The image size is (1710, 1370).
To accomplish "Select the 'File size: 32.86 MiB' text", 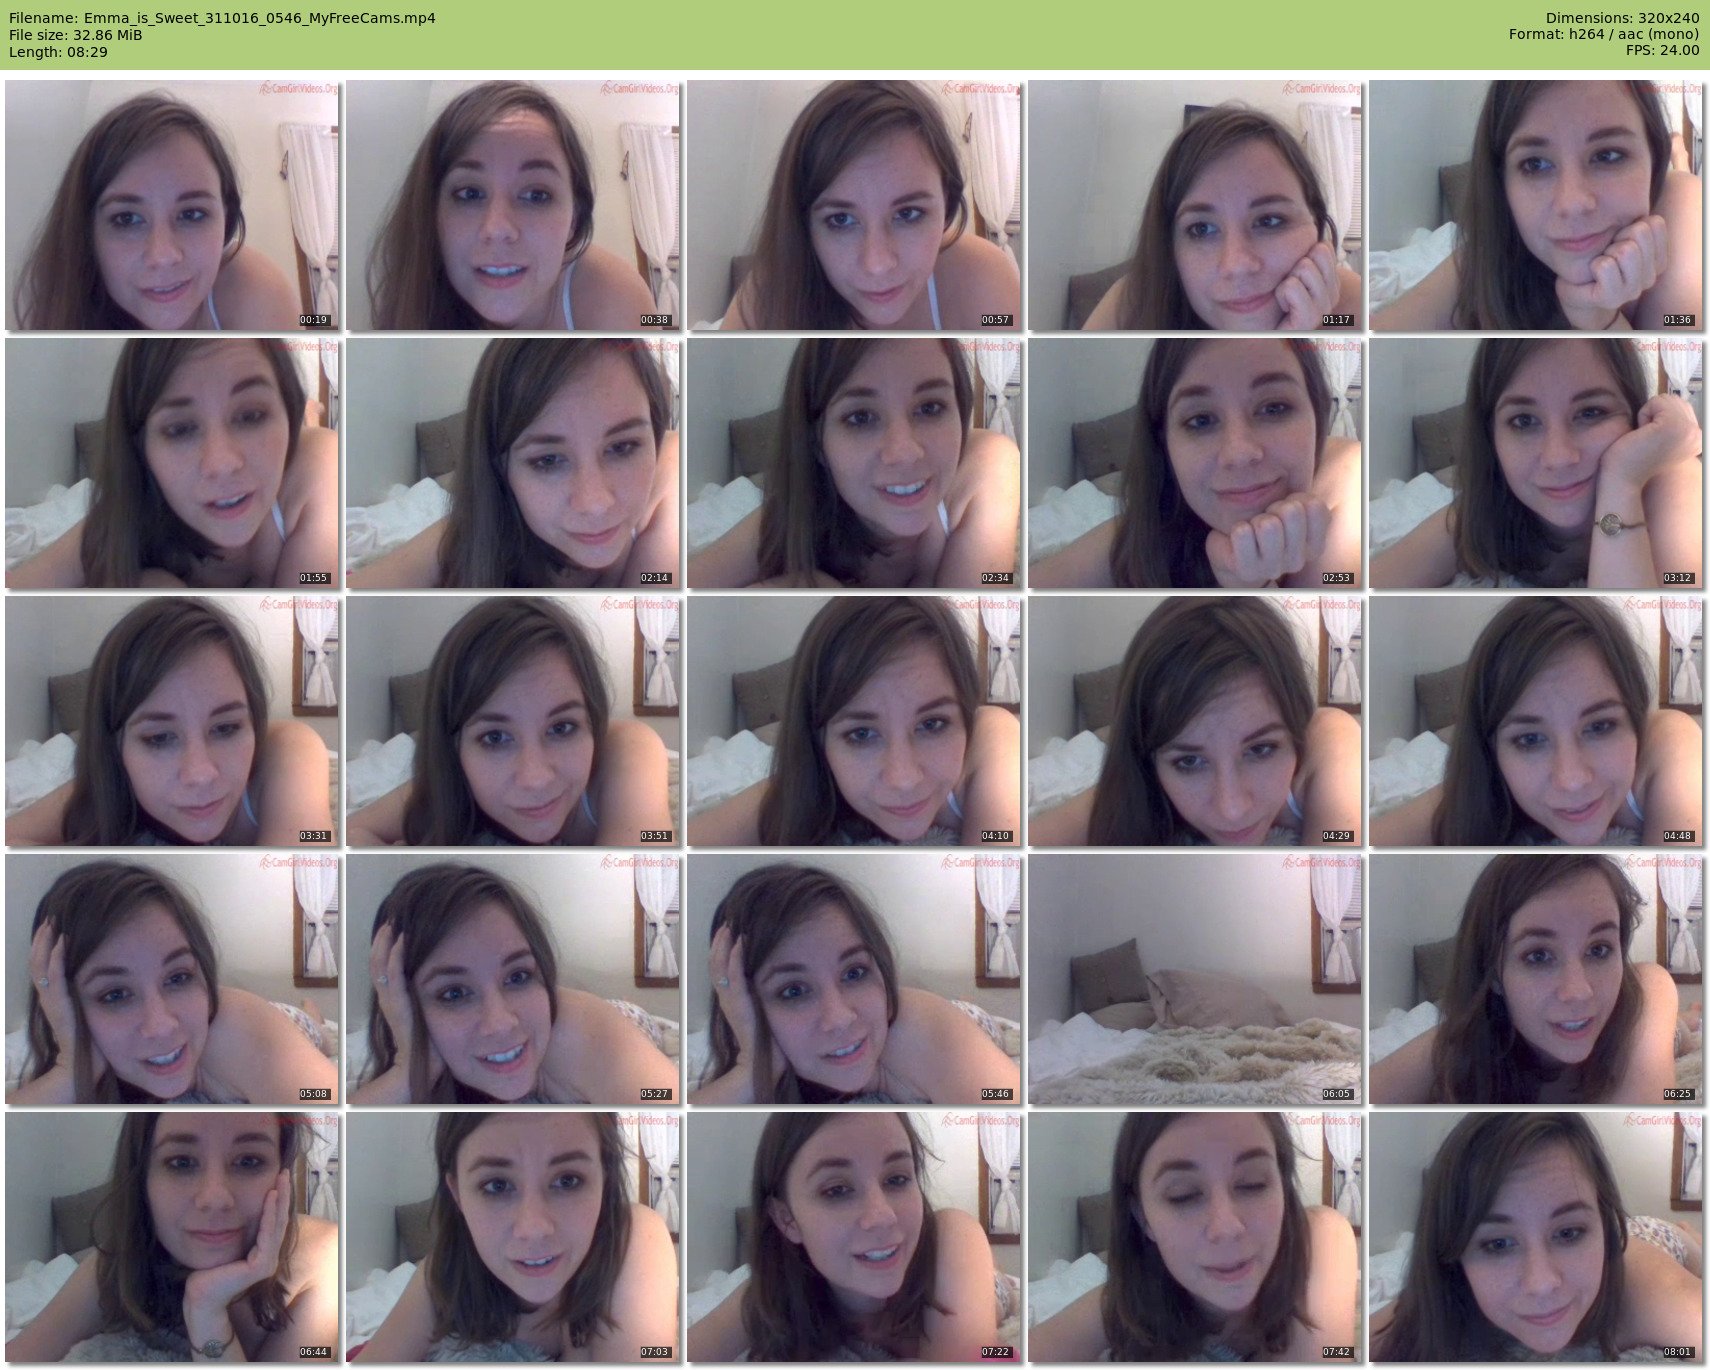I will pos(76,35).
